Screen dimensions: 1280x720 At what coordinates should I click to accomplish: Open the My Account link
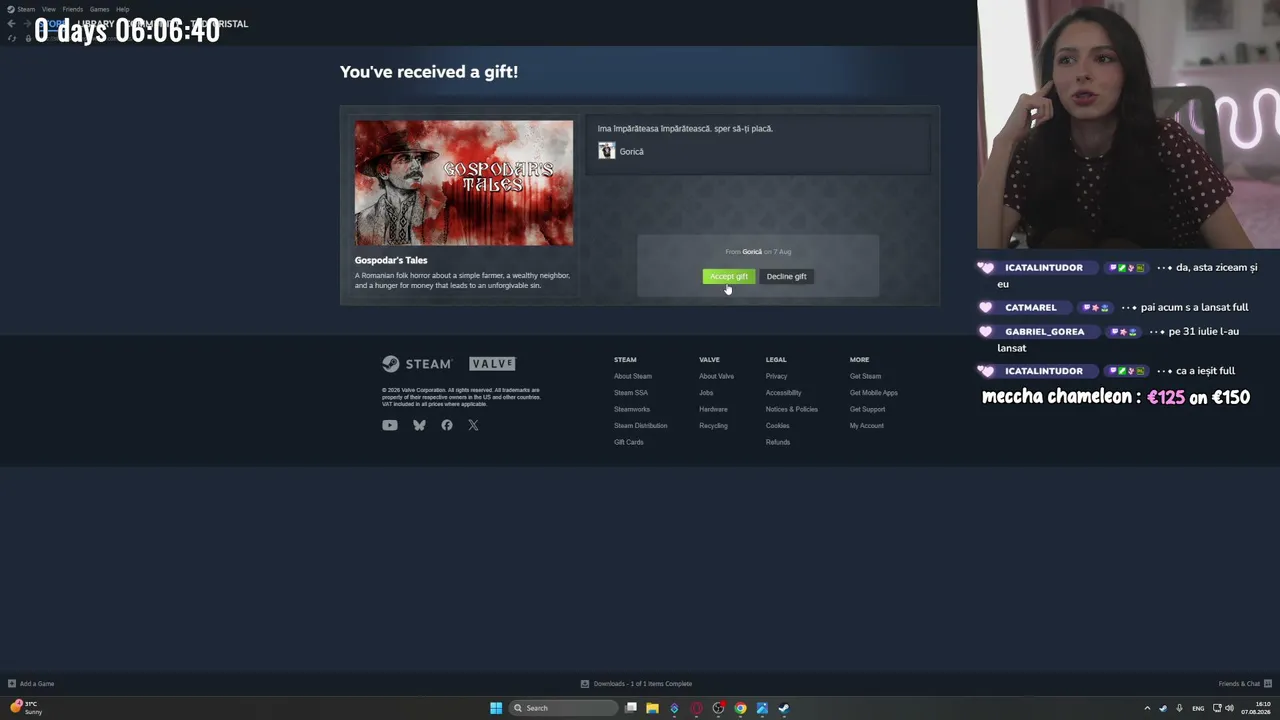point(867,426)
